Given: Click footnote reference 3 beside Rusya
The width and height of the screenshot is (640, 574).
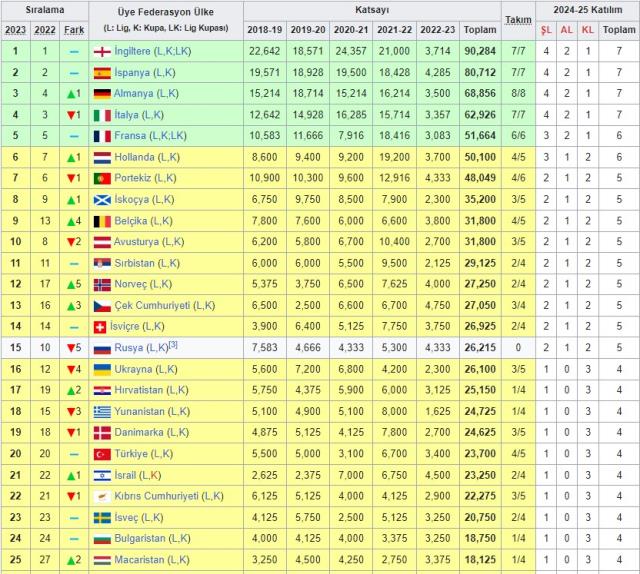Looking at the screenshot, I should coord(173,344).
